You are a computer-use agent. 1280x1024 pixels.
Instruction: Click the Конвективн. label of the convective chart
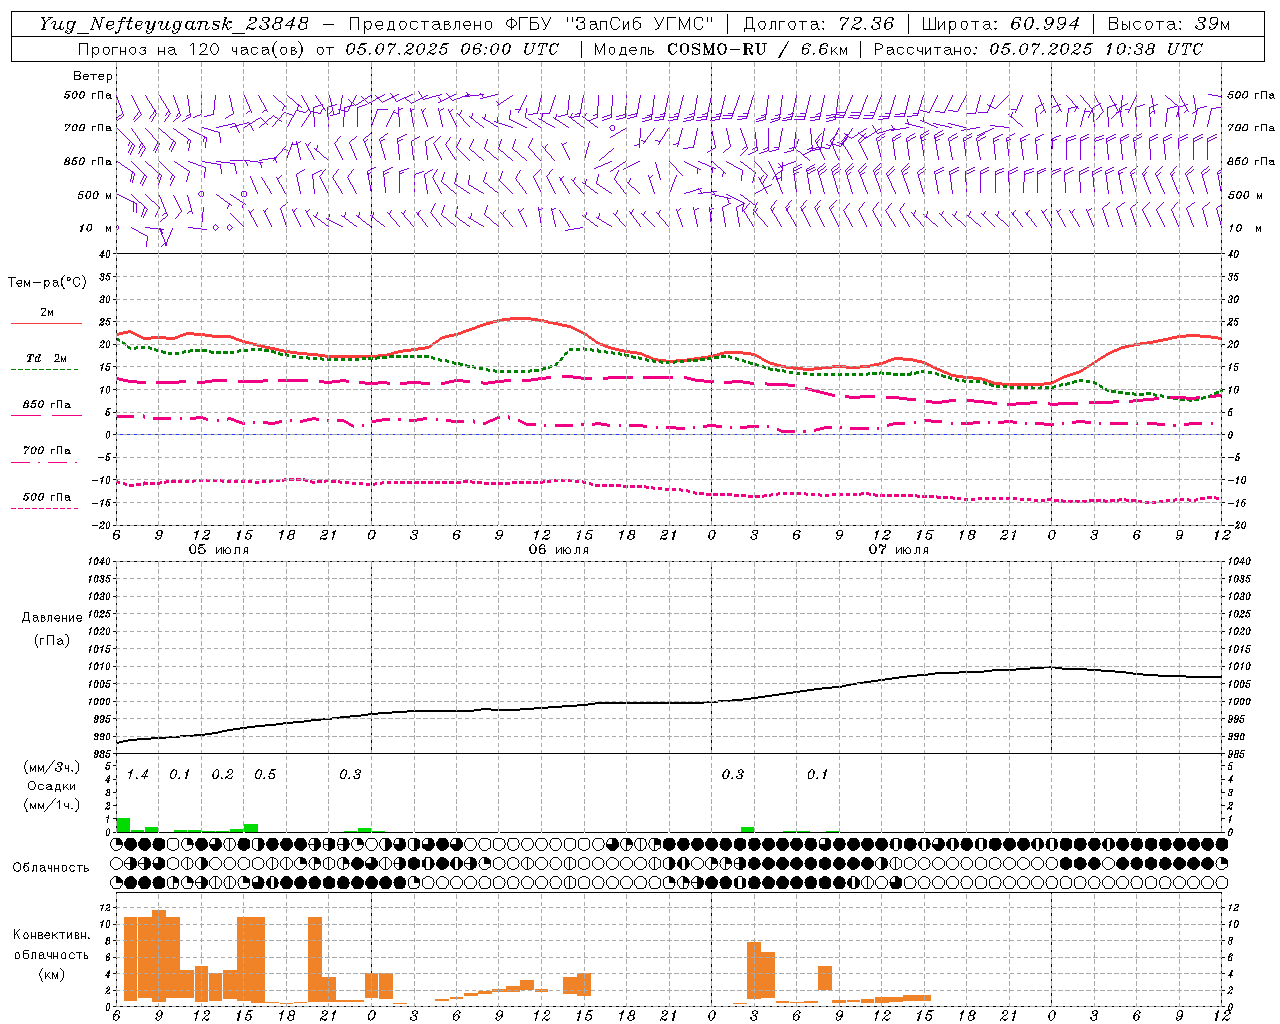pyautogui.click(x=52, y=935)
